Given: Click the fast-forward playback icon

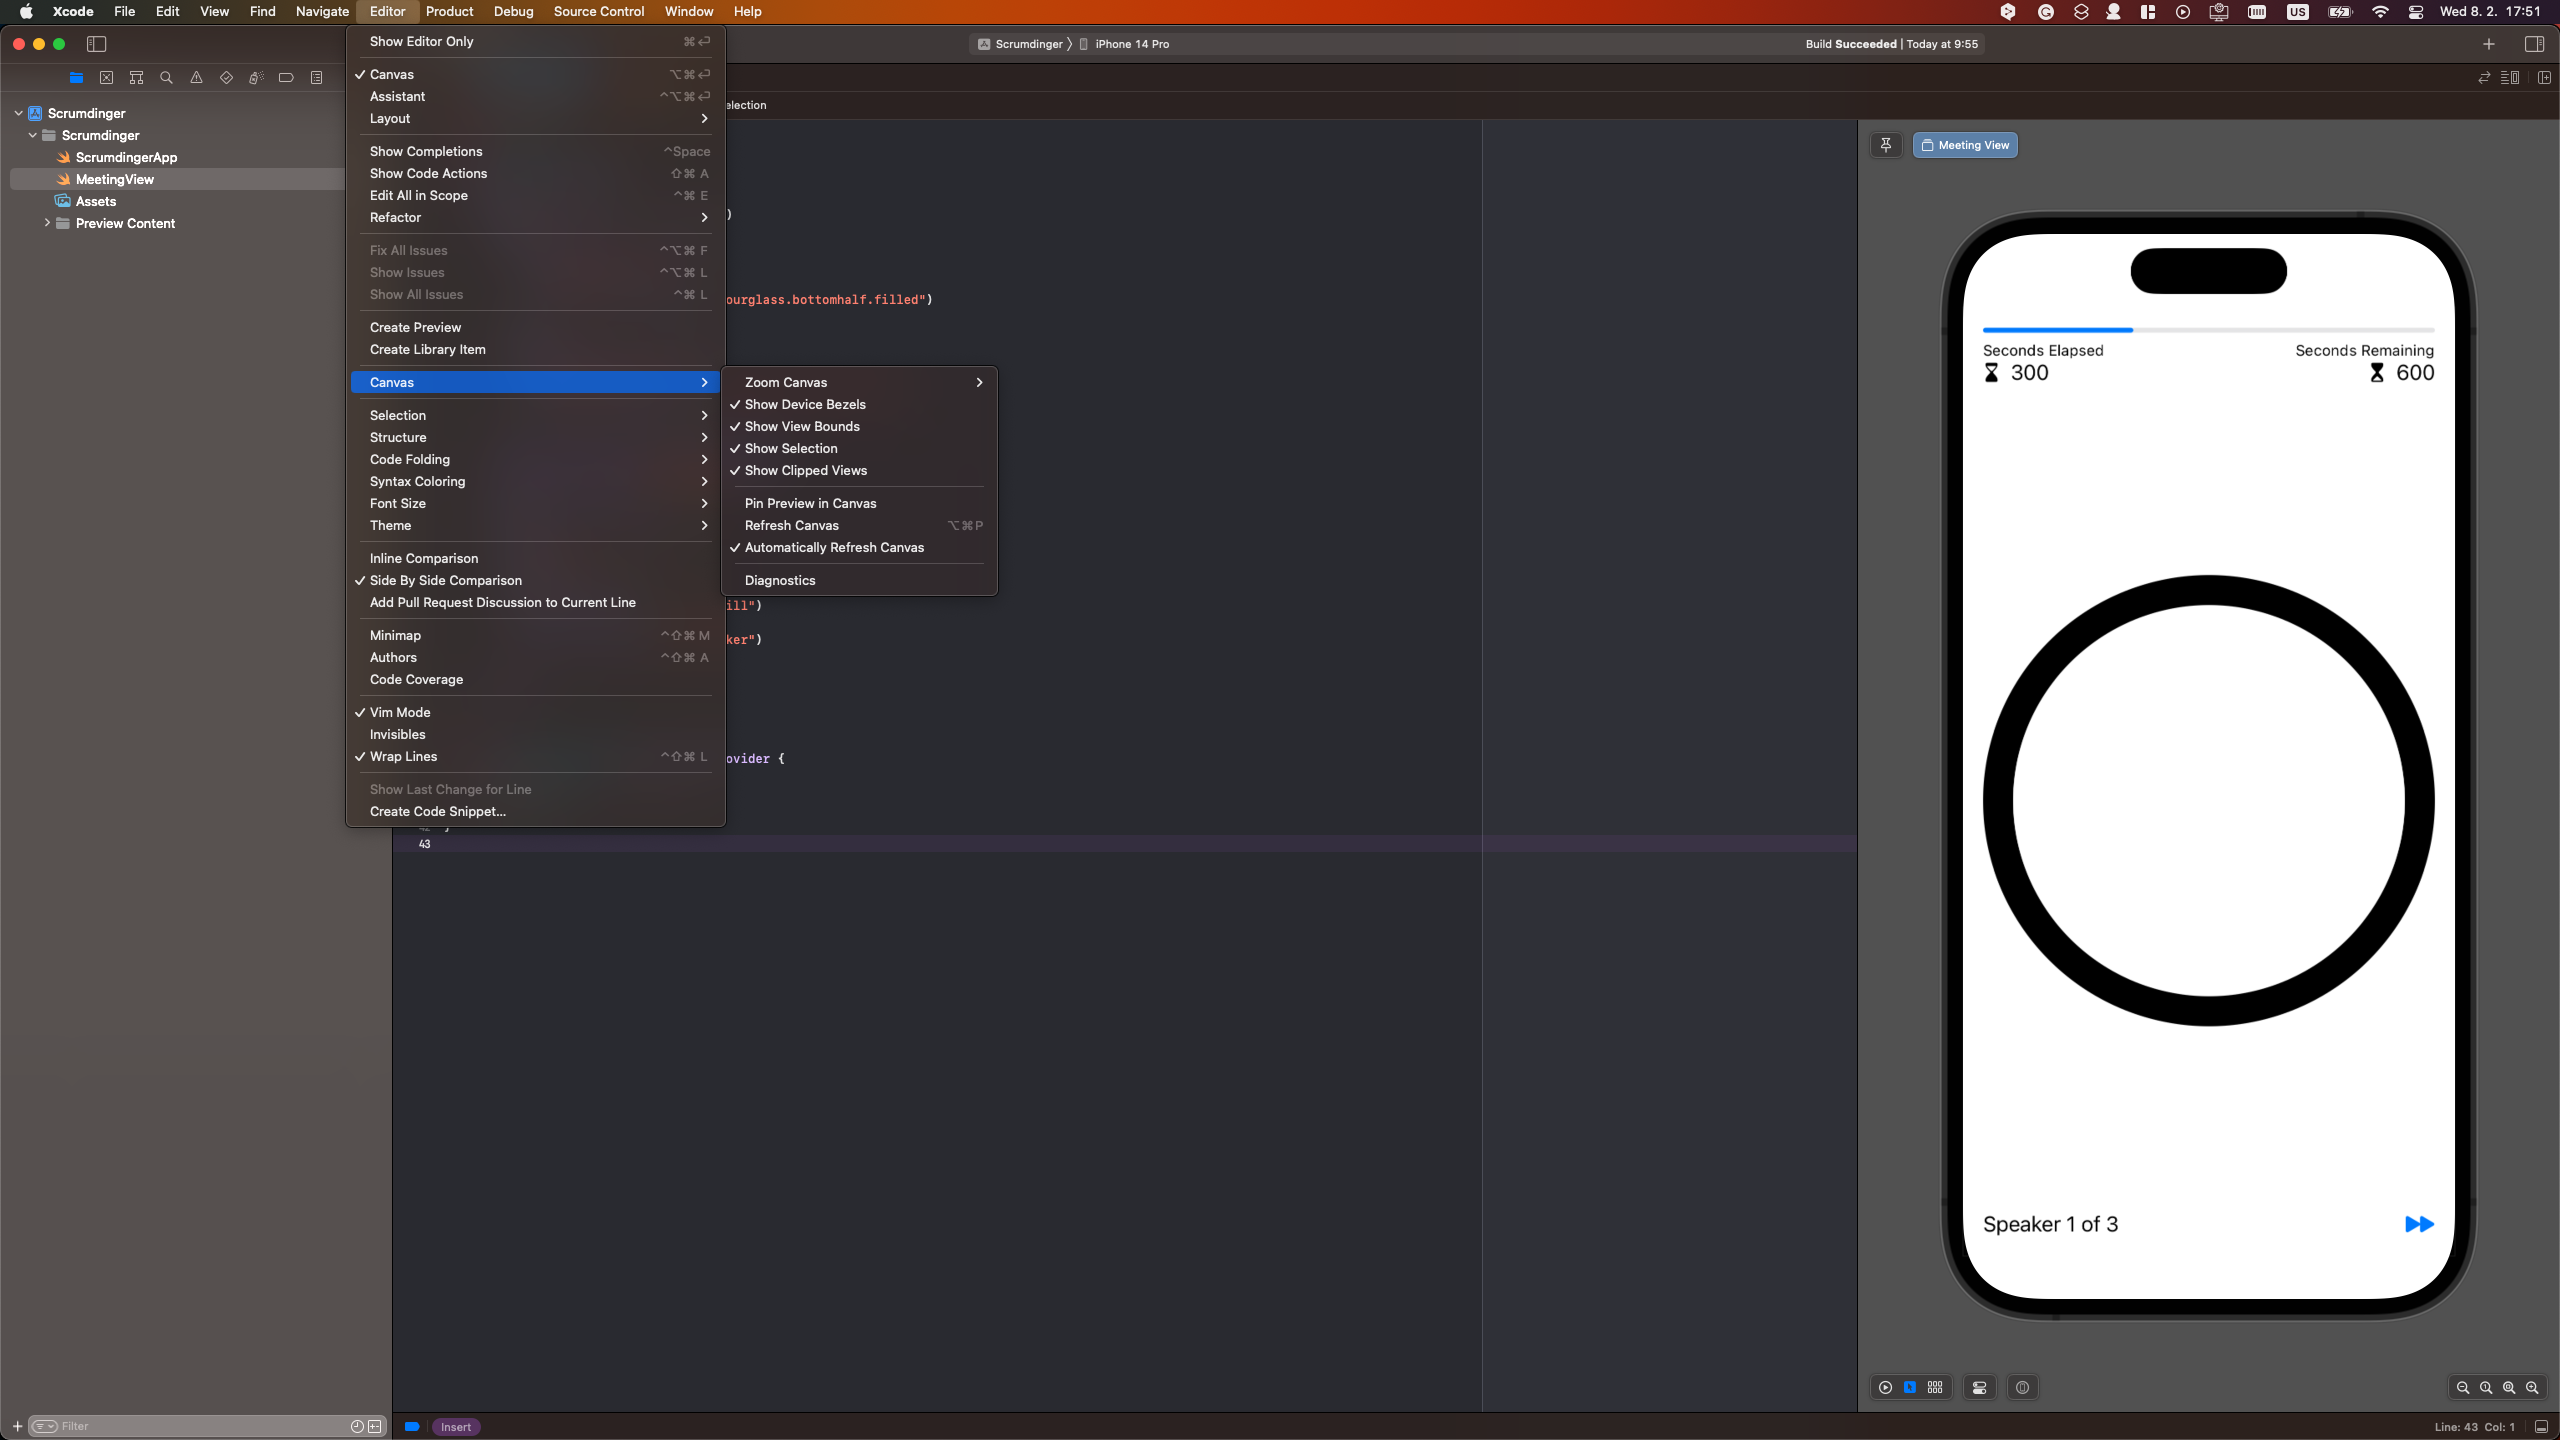Looking at the screenshot, I should [x=2419, y=1224].
